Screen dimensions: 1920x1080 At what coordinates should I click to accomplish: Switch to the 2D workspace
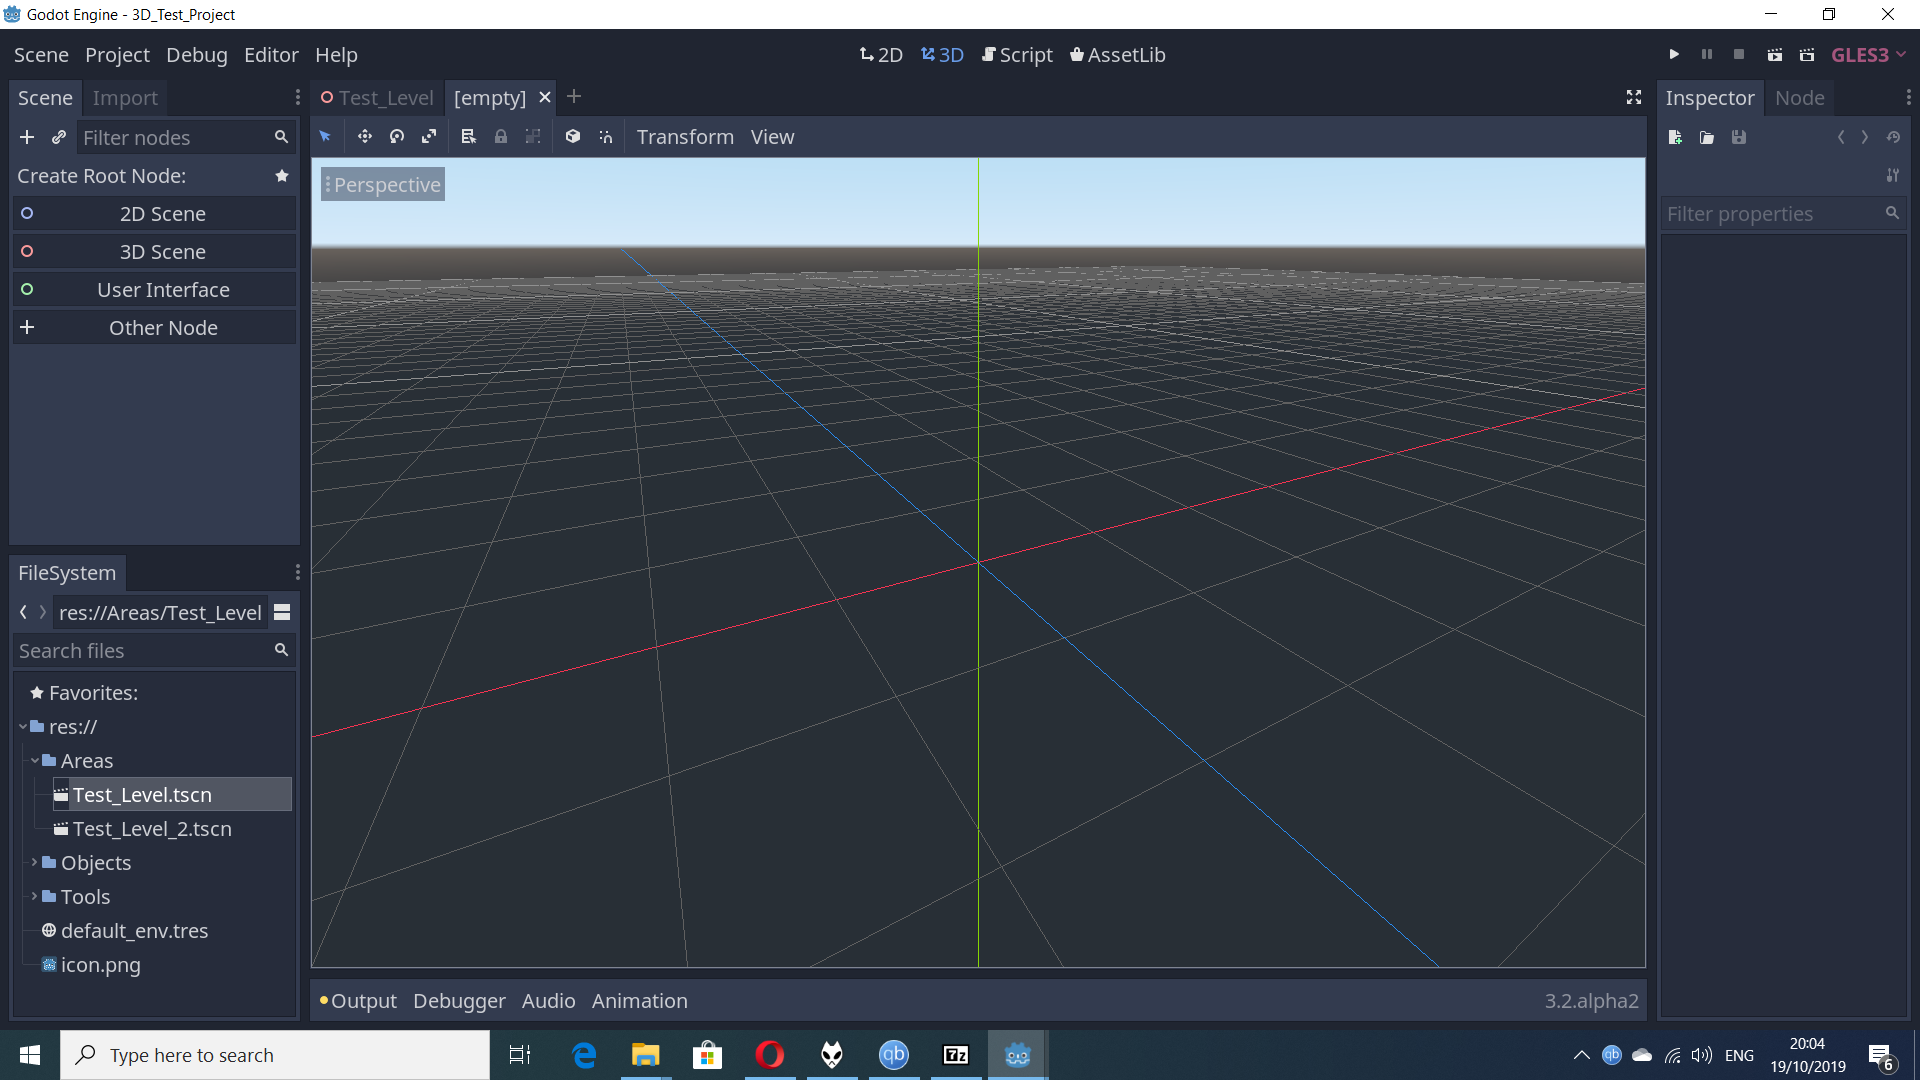click(x=880, y=55)
